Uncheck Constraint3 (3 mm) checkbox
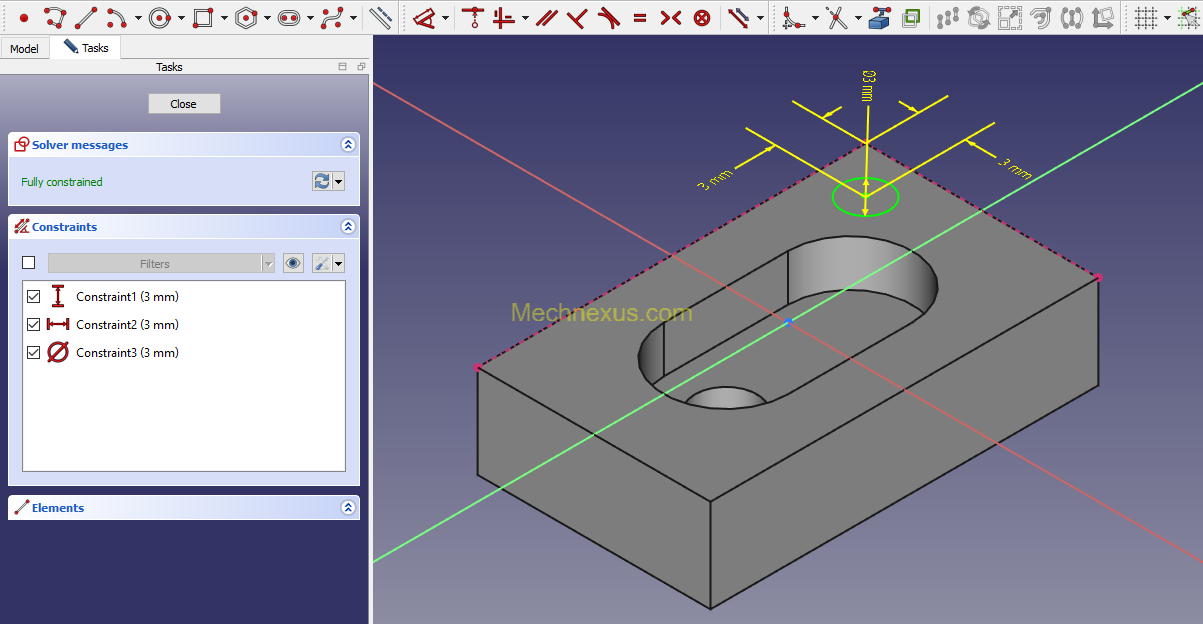The image size is (1203, 624). click(x=33, y=353)
